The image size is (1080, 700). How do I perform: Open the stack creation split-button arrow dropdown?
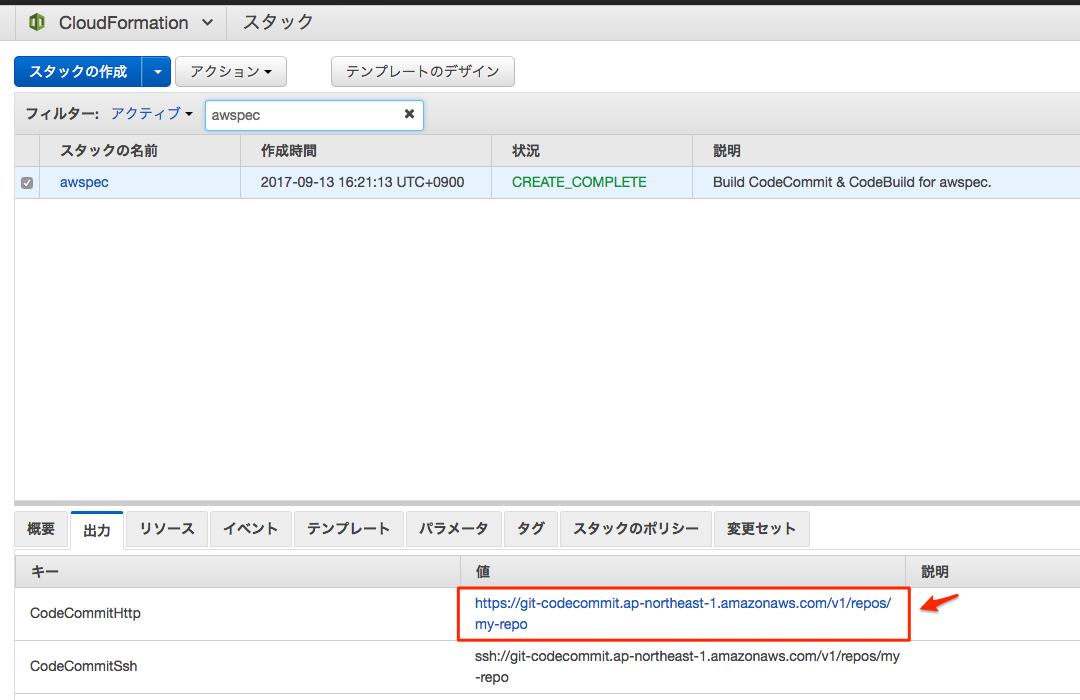(158, 71)
